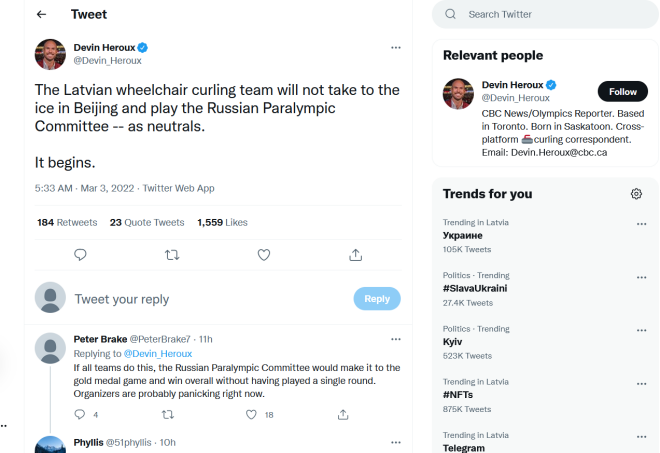This screenshot has height=453, width=660.
Task: Like the main tweet with the heart icon
Action: coord(264,255)
